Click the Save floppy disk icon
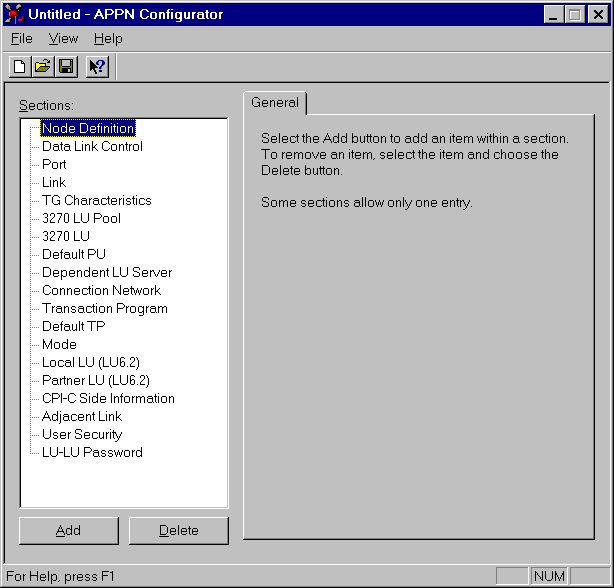This screenshot has width=614, height=588. pos(66,67)
